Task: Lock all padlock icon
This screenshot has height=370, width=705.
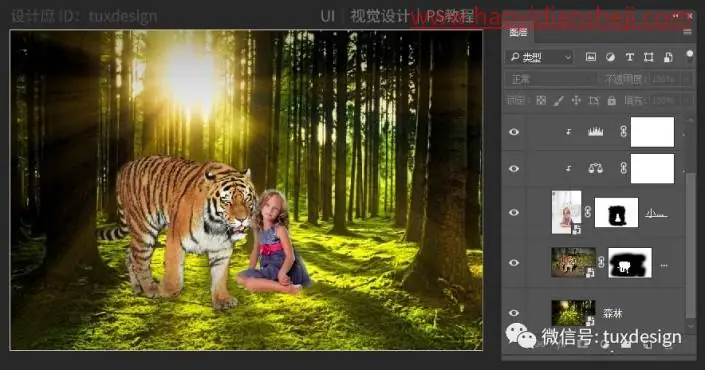Action: pyautogui.click(x=611, y=101)
